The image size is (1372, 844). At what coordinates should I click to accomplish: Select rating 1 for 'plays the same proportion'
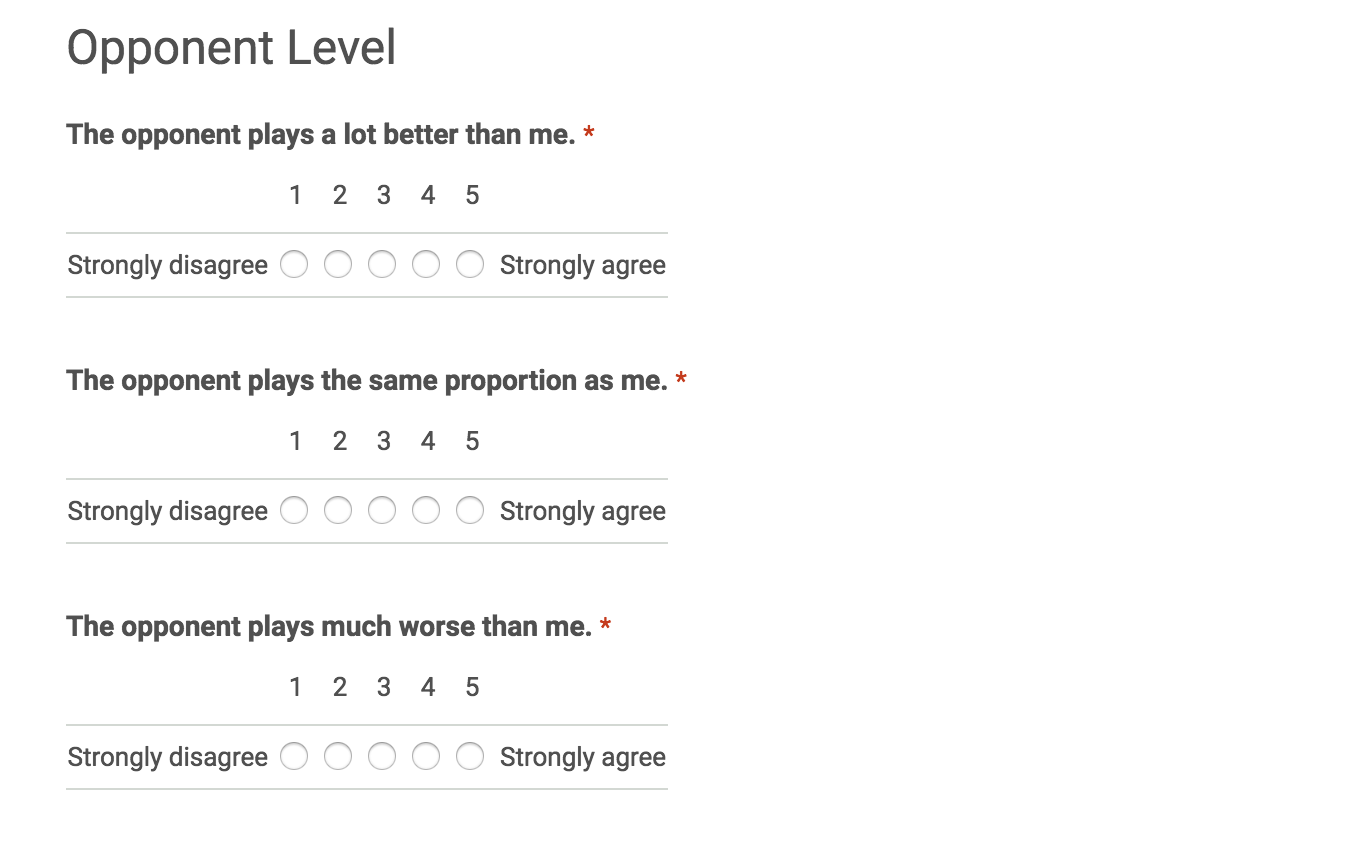tap(294, 511)
